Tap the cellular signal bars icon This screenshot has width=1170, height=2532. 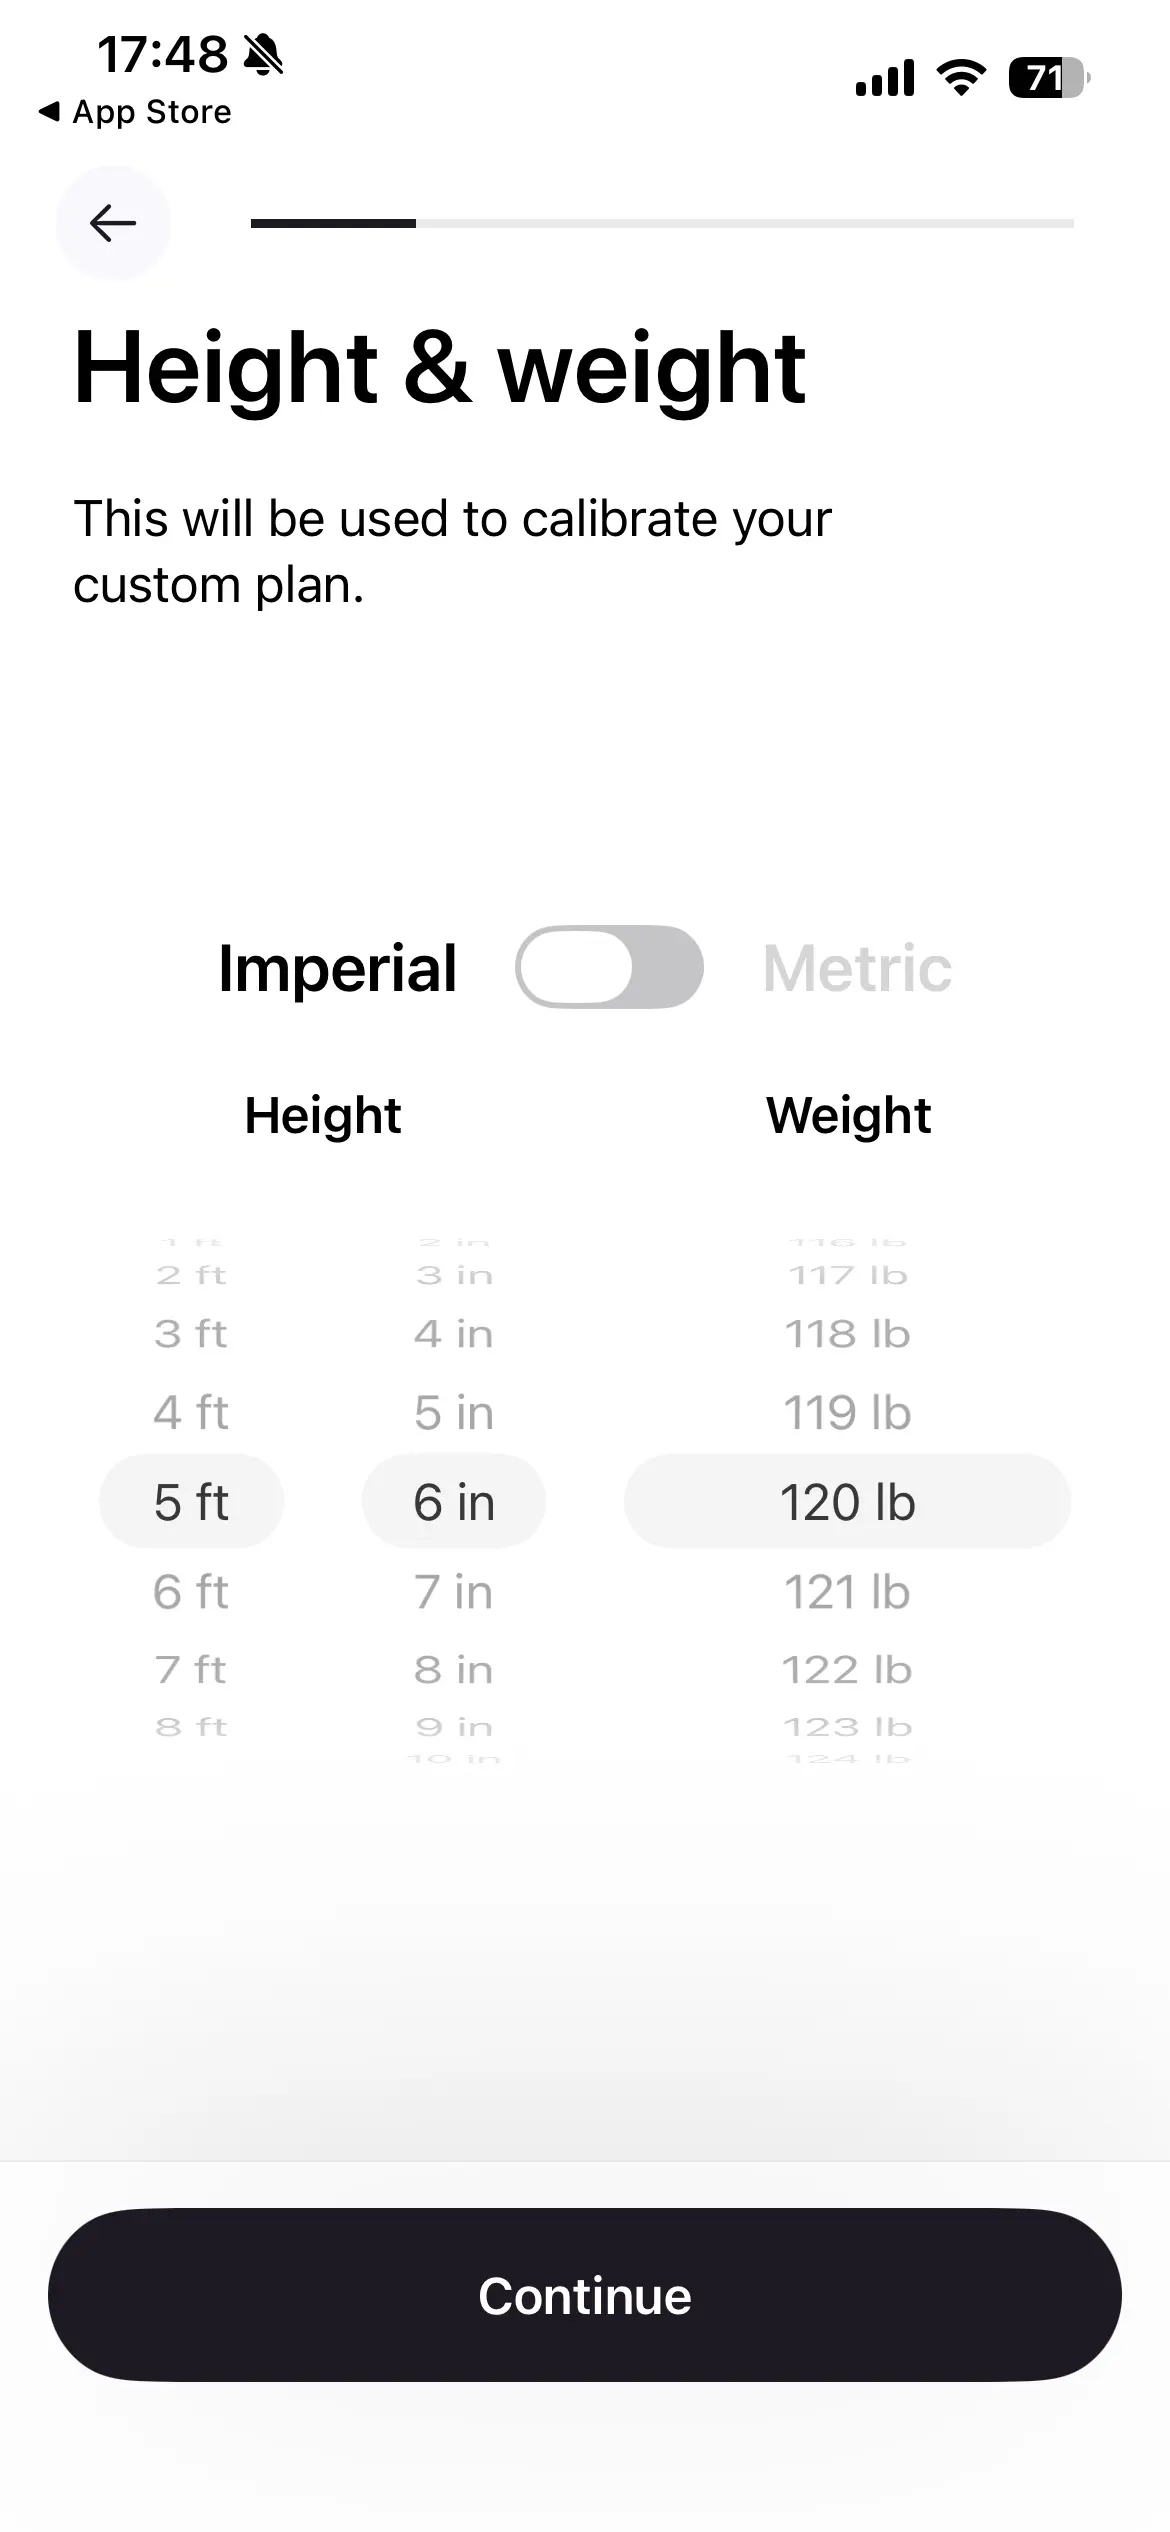885,78
